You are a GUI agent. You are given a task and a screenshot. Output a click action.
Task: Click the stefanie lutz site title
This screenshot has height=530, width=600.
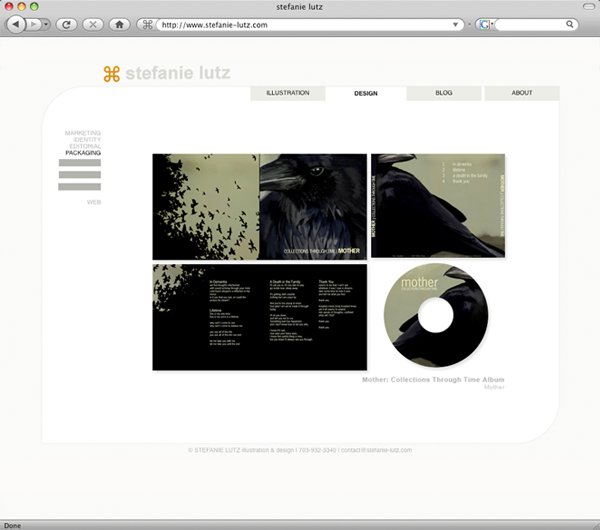(178, 73)
